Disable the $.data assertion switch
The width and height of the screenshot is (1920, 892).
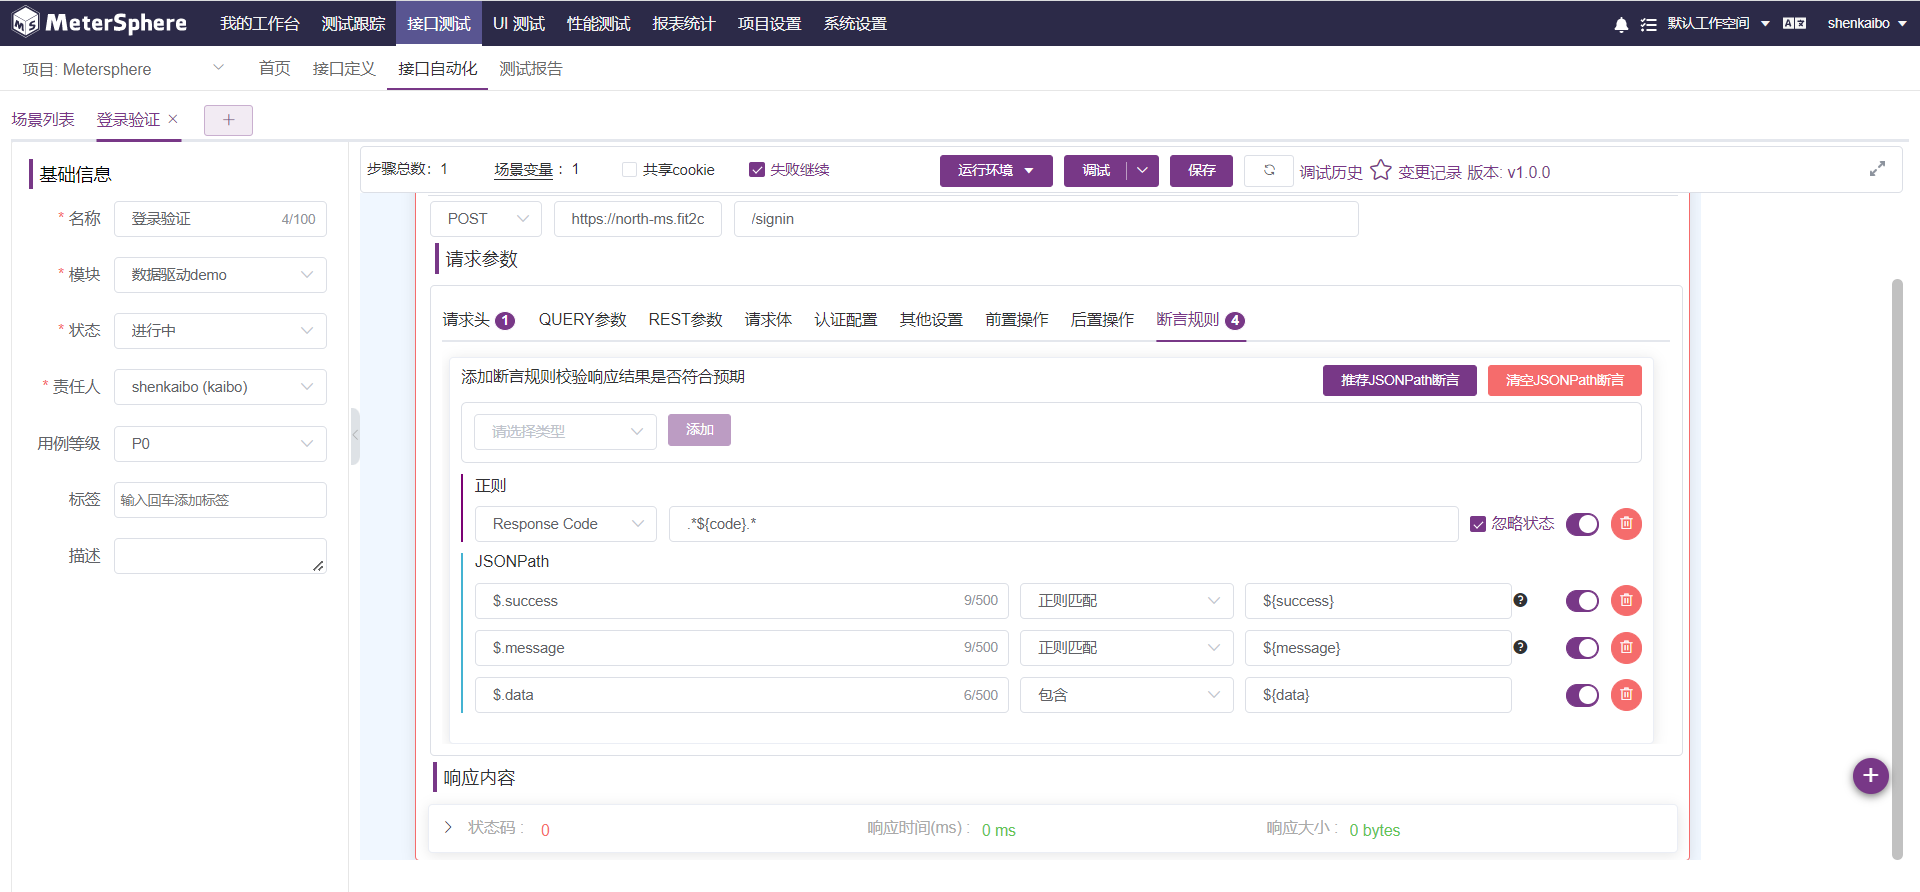[x=1582, y=695]
